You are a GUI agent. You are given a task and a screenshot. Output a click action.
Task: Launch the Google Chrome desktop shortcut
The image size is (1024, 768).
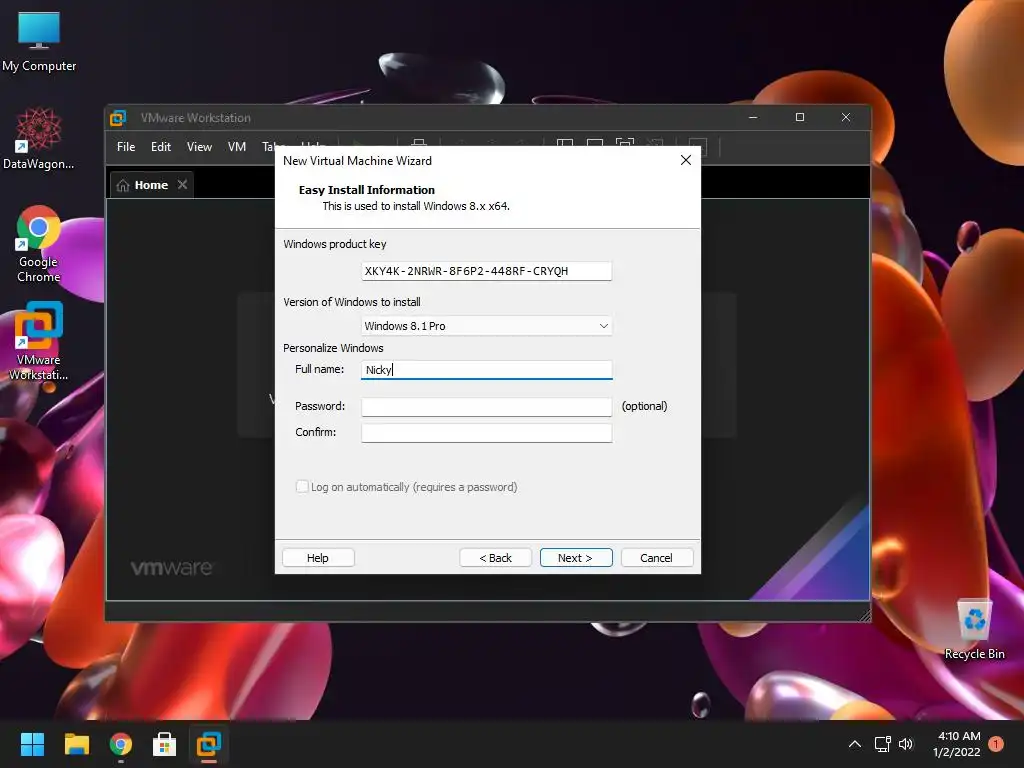pyautogui.click(x=39, y=244)
